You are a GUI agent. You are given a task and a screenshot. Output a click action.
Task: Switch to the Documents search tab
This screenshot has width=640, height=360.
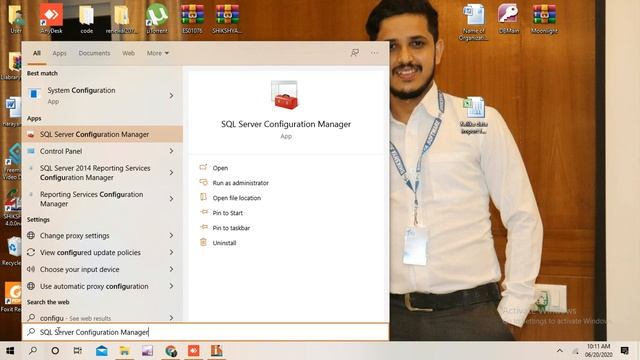(94, 53)
